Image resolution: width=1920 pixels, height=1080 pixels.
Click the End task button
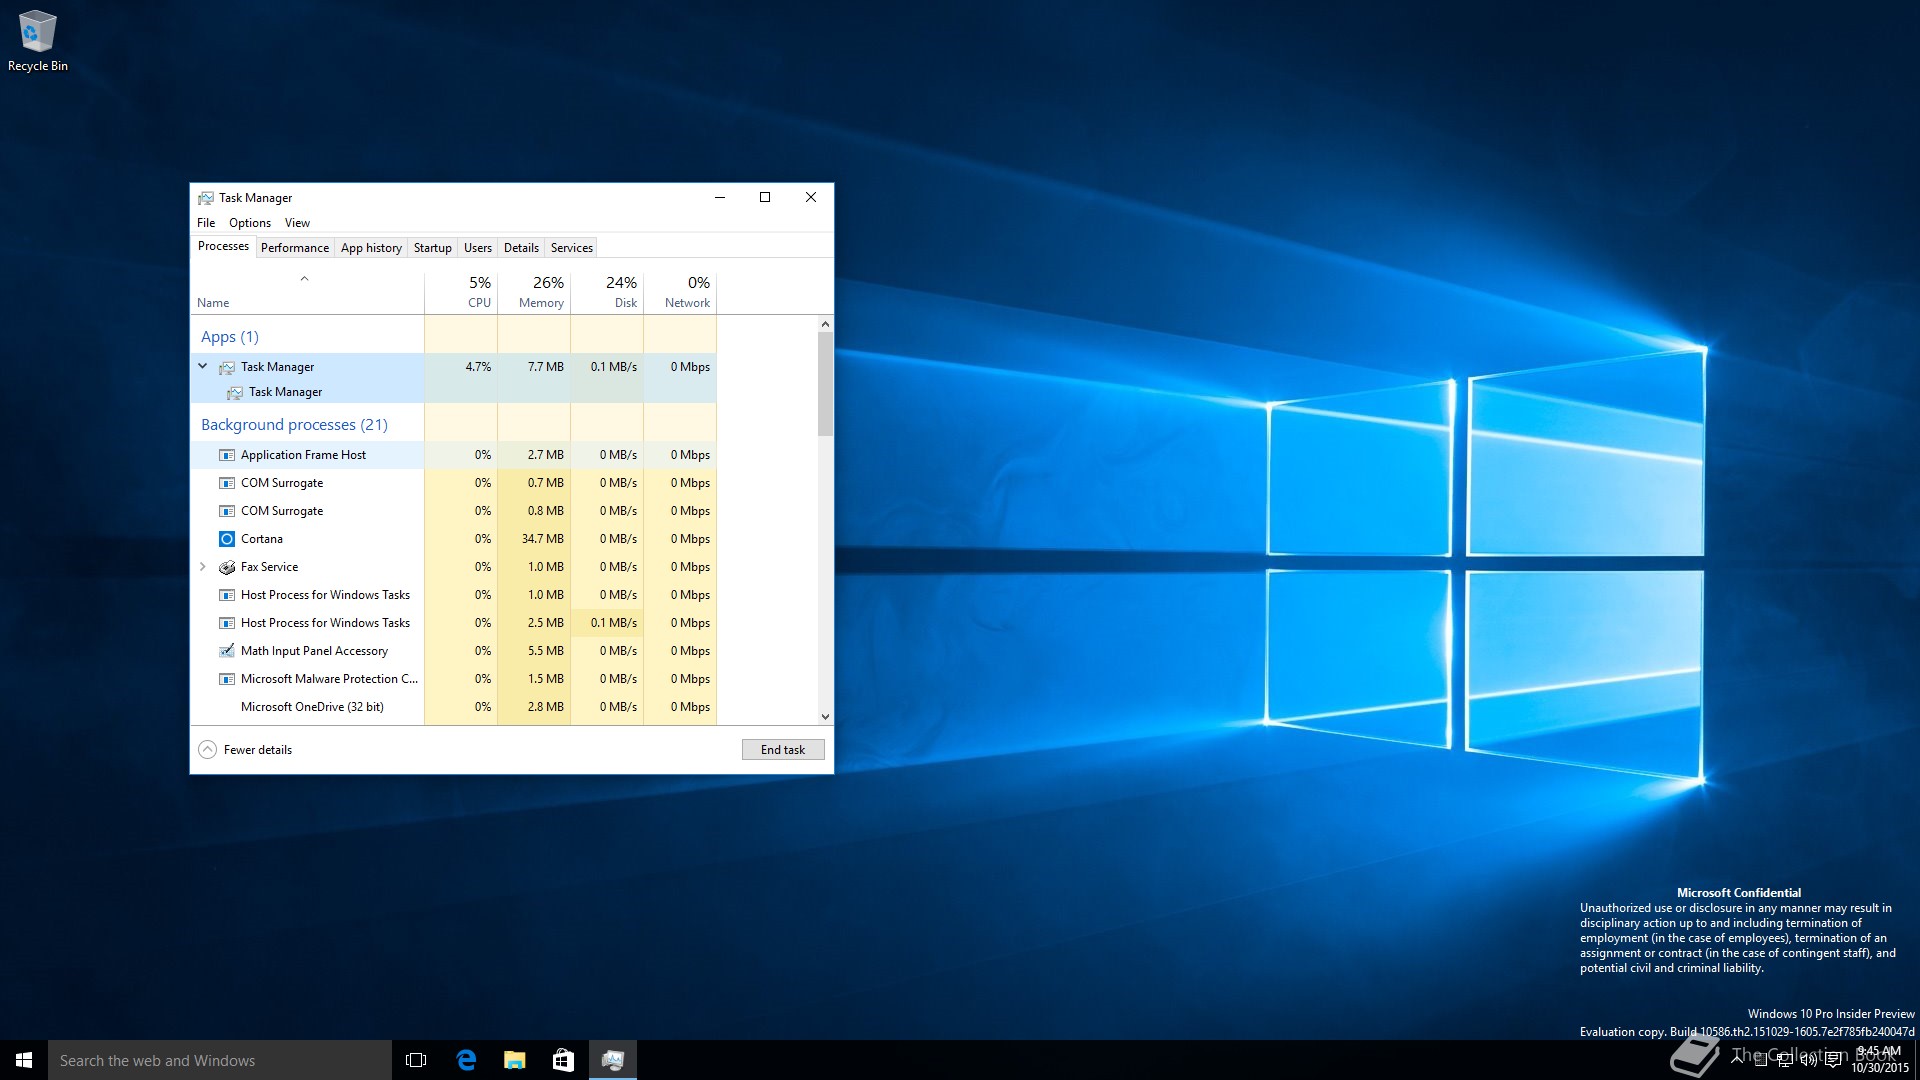pyautogui.click(x=783, y=750)
